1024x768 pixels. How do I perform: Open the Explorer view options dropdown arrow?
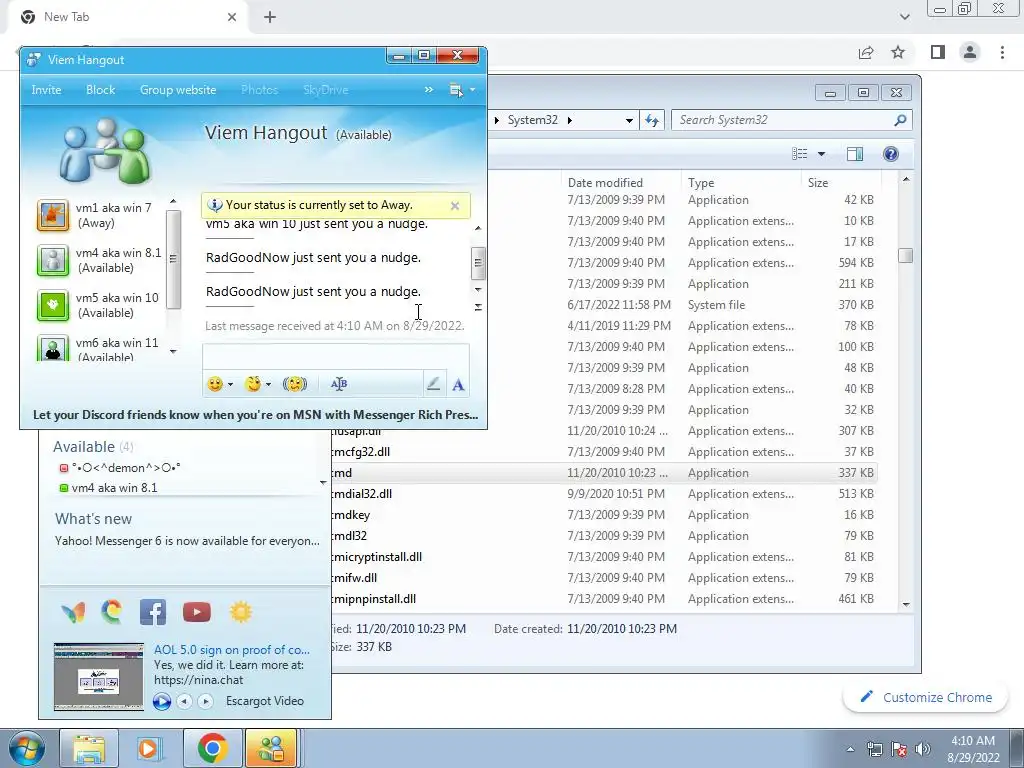click(x=822, y=154)
